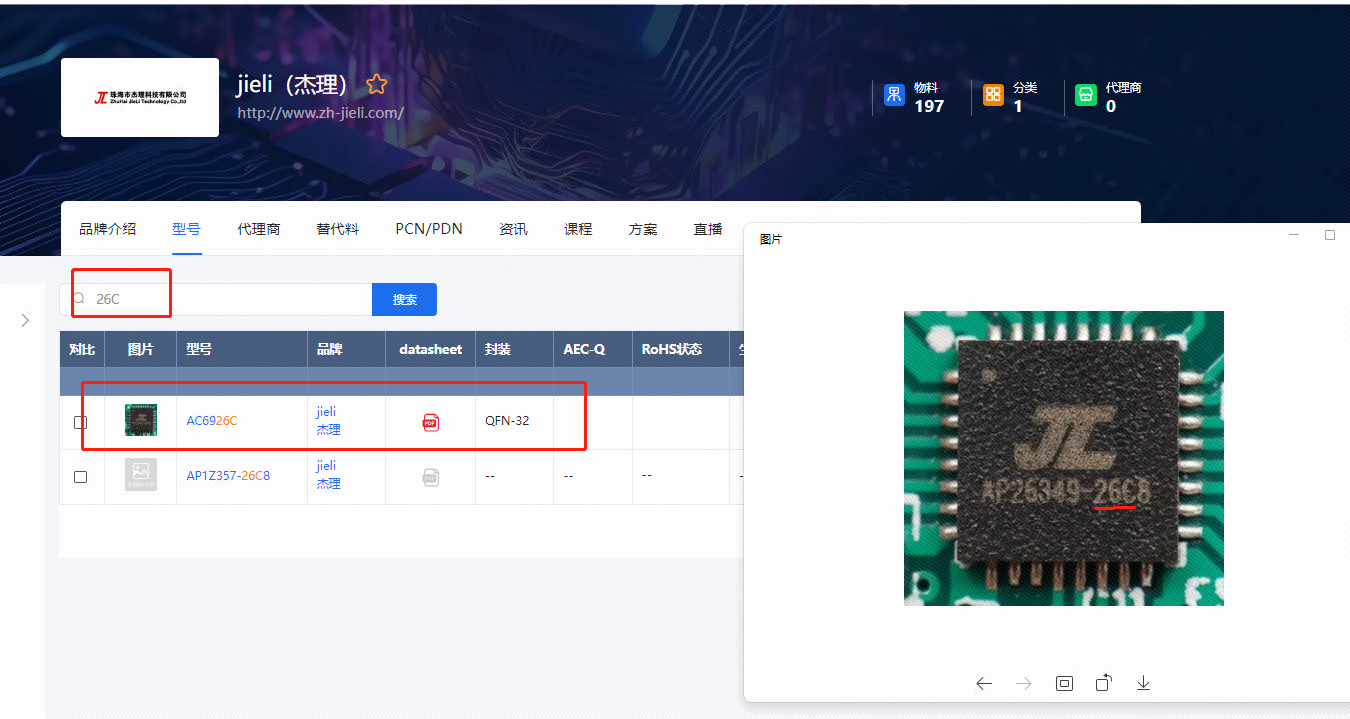Click the gray datasheet icon for AP1Z357-26C8
Viewport: 1350px width, 719px height.
[430, 477]
